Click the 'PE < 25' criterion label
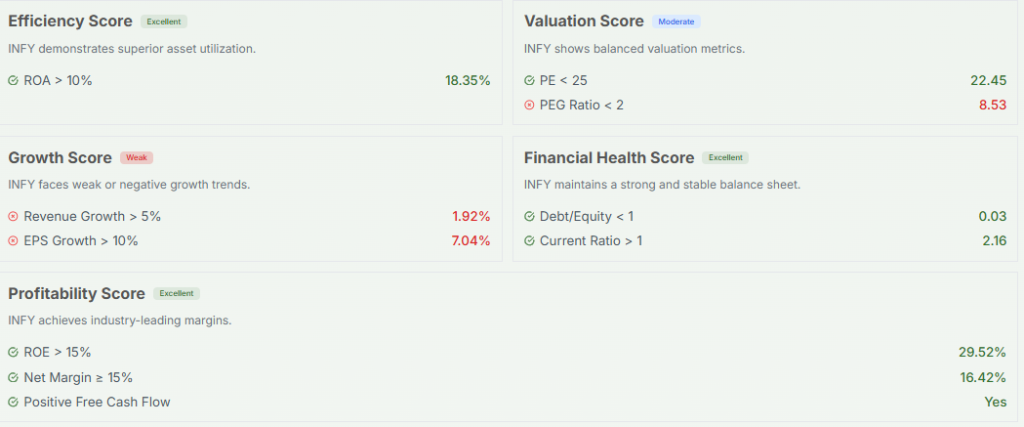The height and width of the screenshot is (427, 1024). pos(564,81)
